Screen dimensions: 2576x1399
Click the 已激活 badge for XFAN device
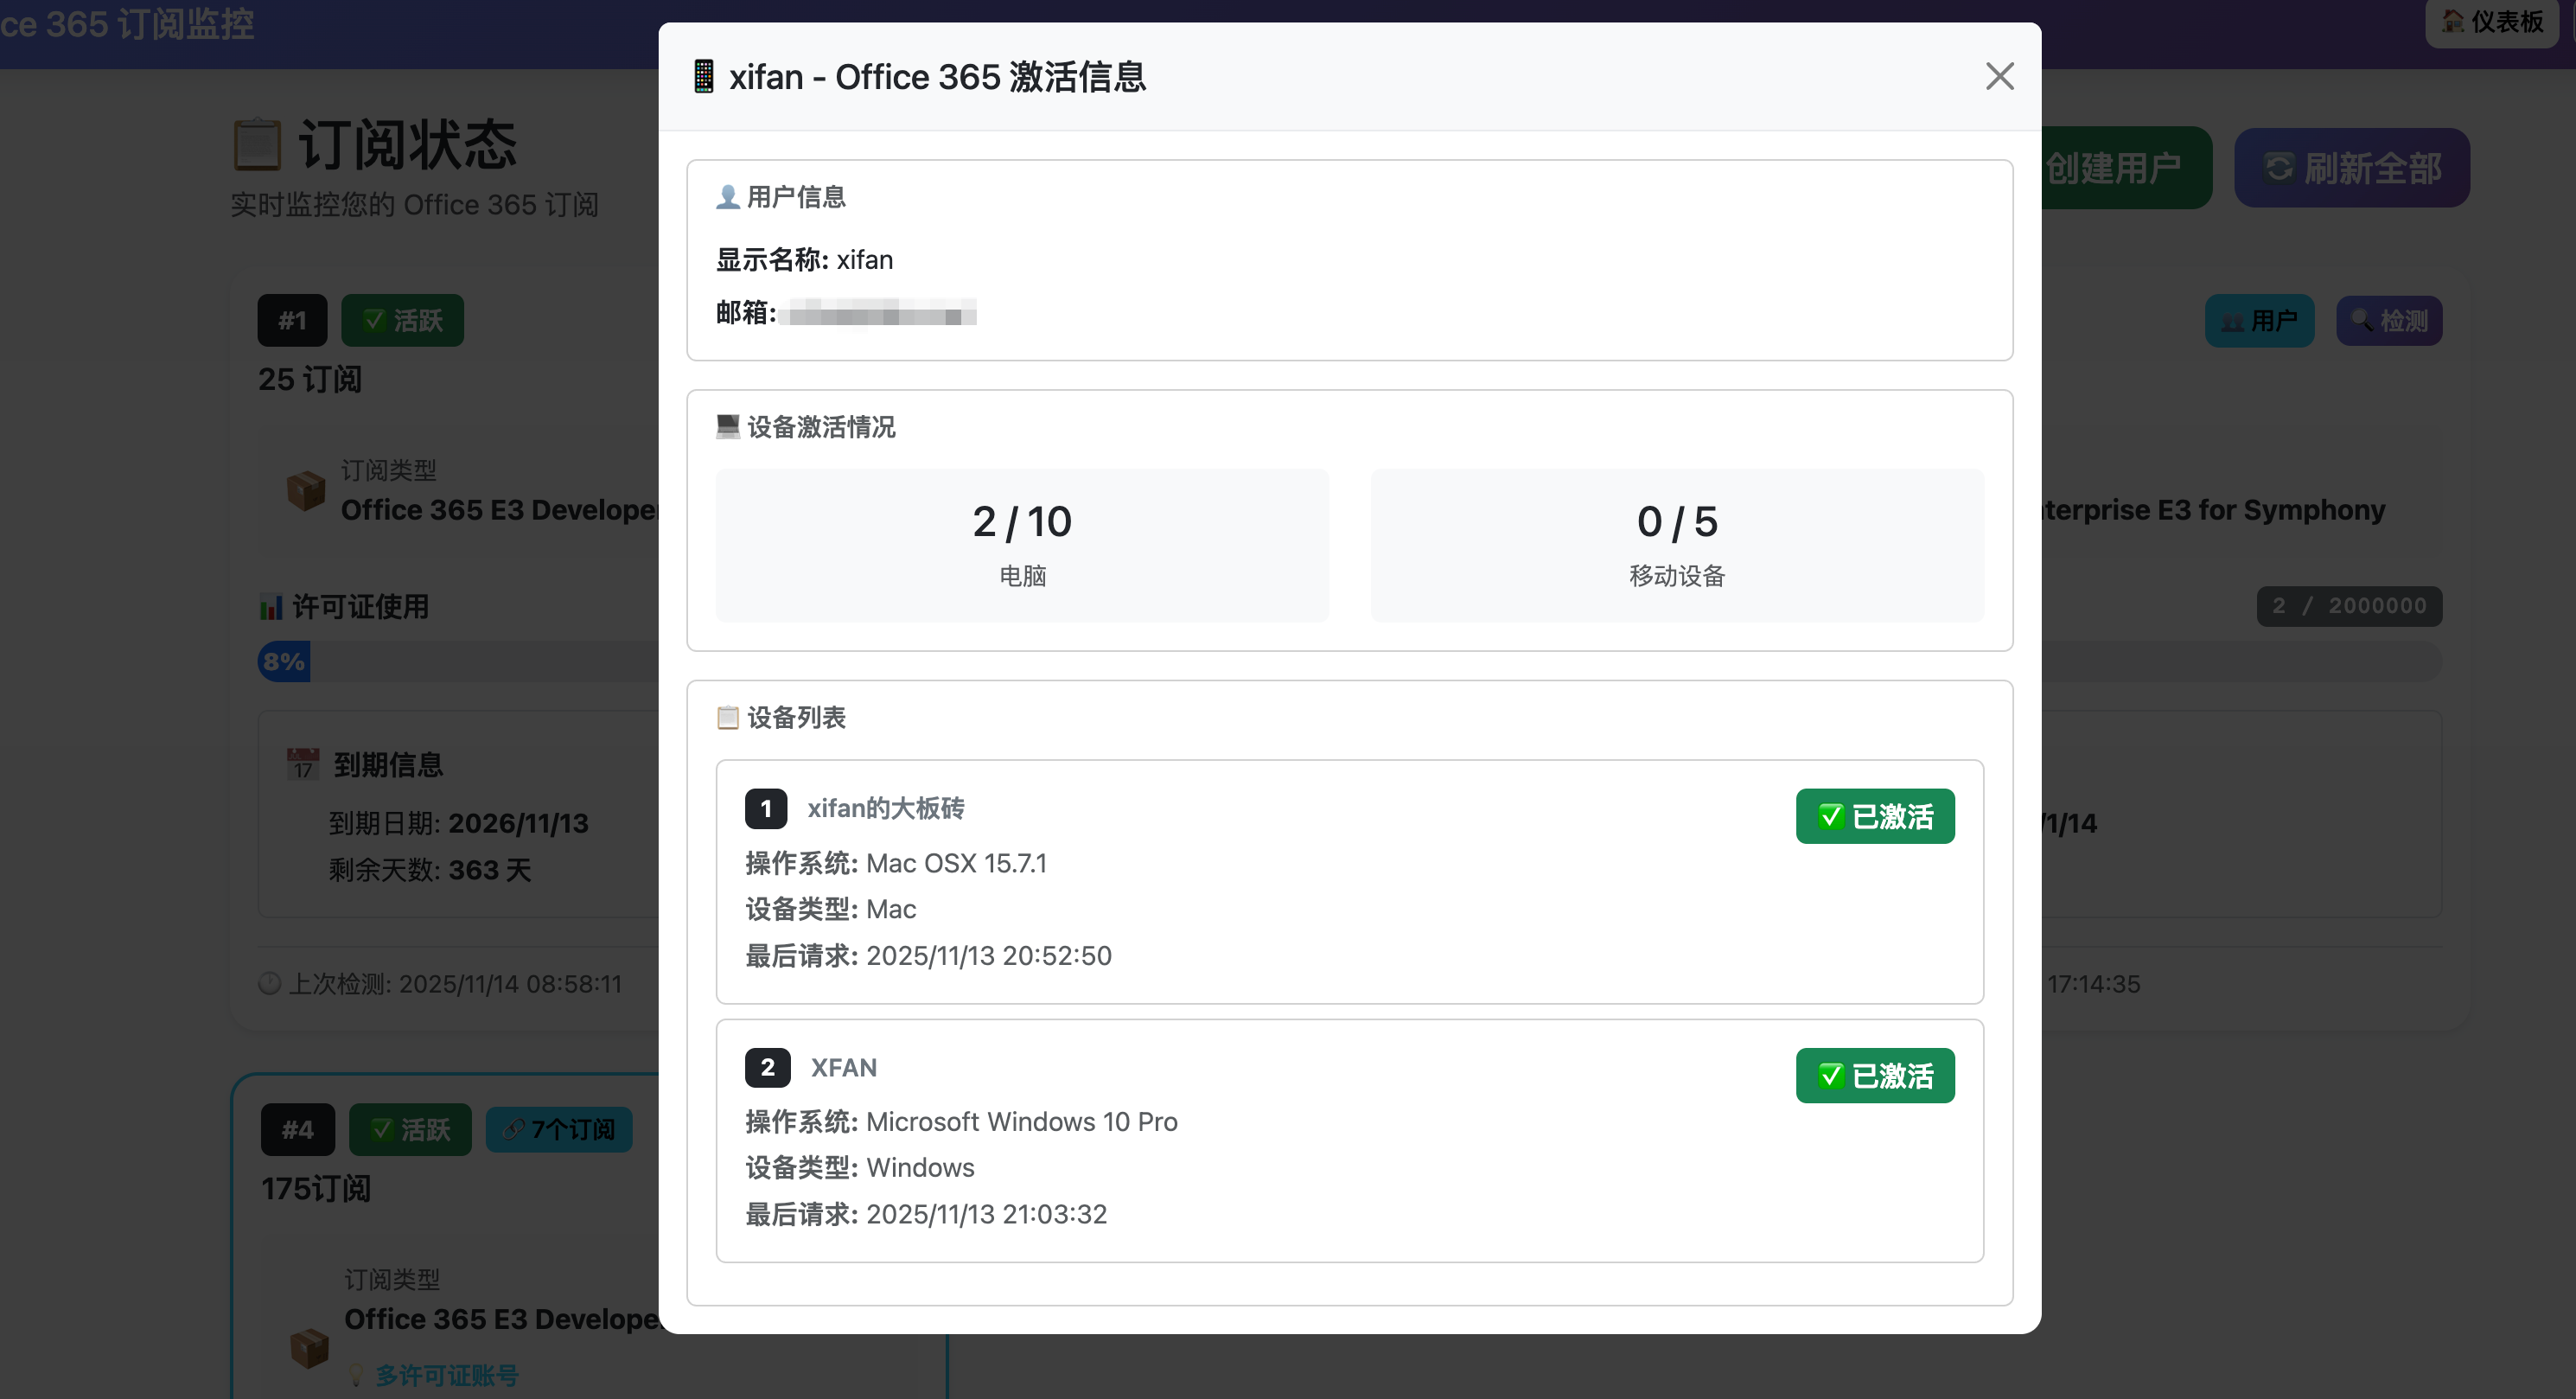click(x=1875, y=1075)
